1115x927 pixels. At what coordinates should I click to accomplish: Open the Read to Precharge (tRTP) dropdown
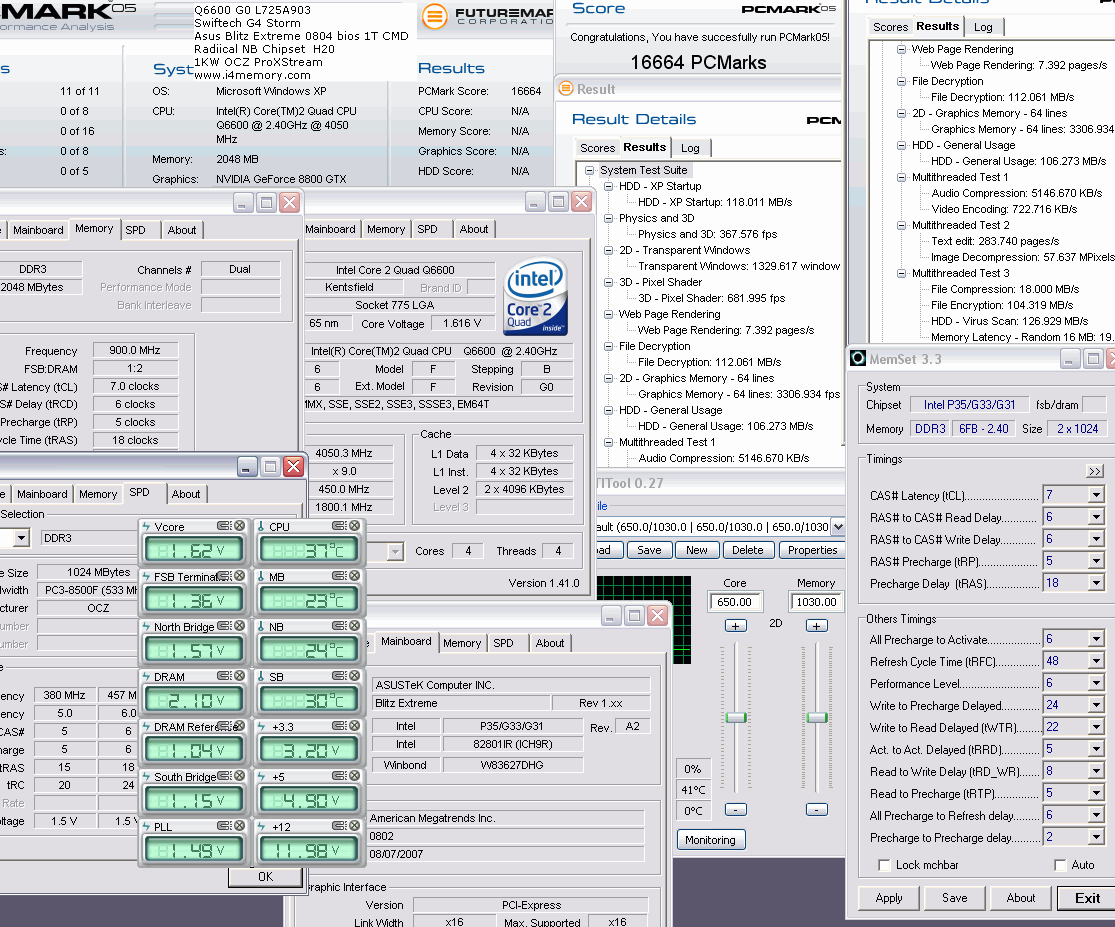pyautogui.click(x=1096, y=793)
